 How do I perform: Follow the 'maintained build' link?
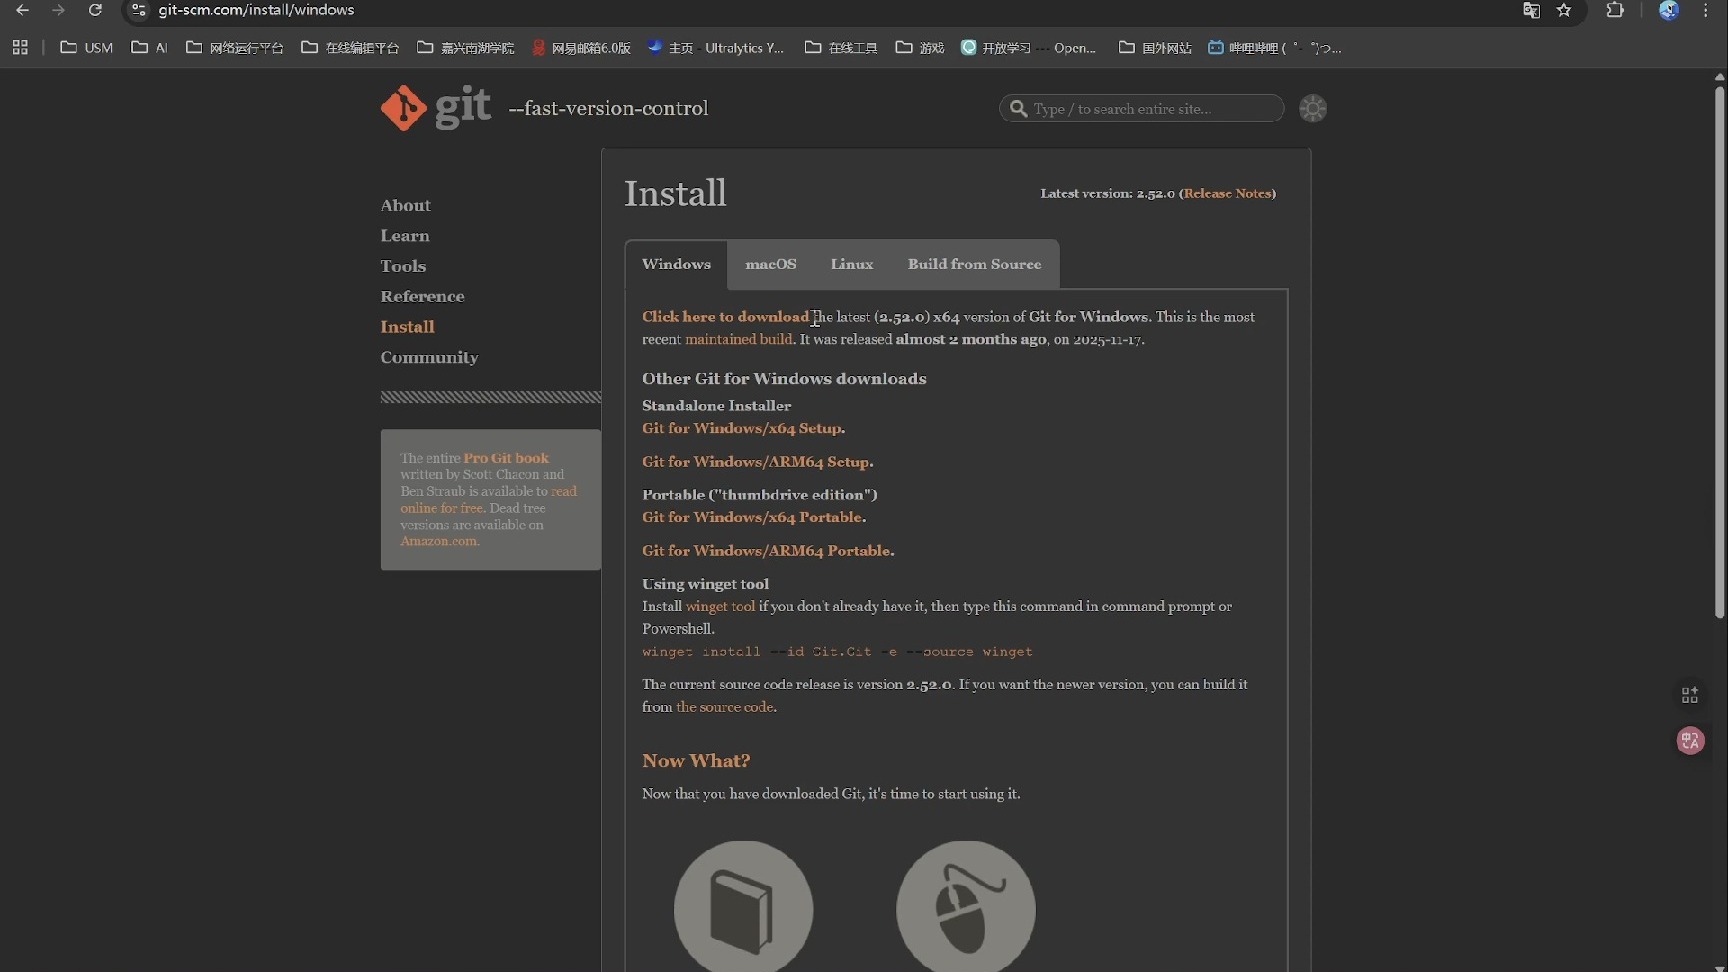point(738,340)
